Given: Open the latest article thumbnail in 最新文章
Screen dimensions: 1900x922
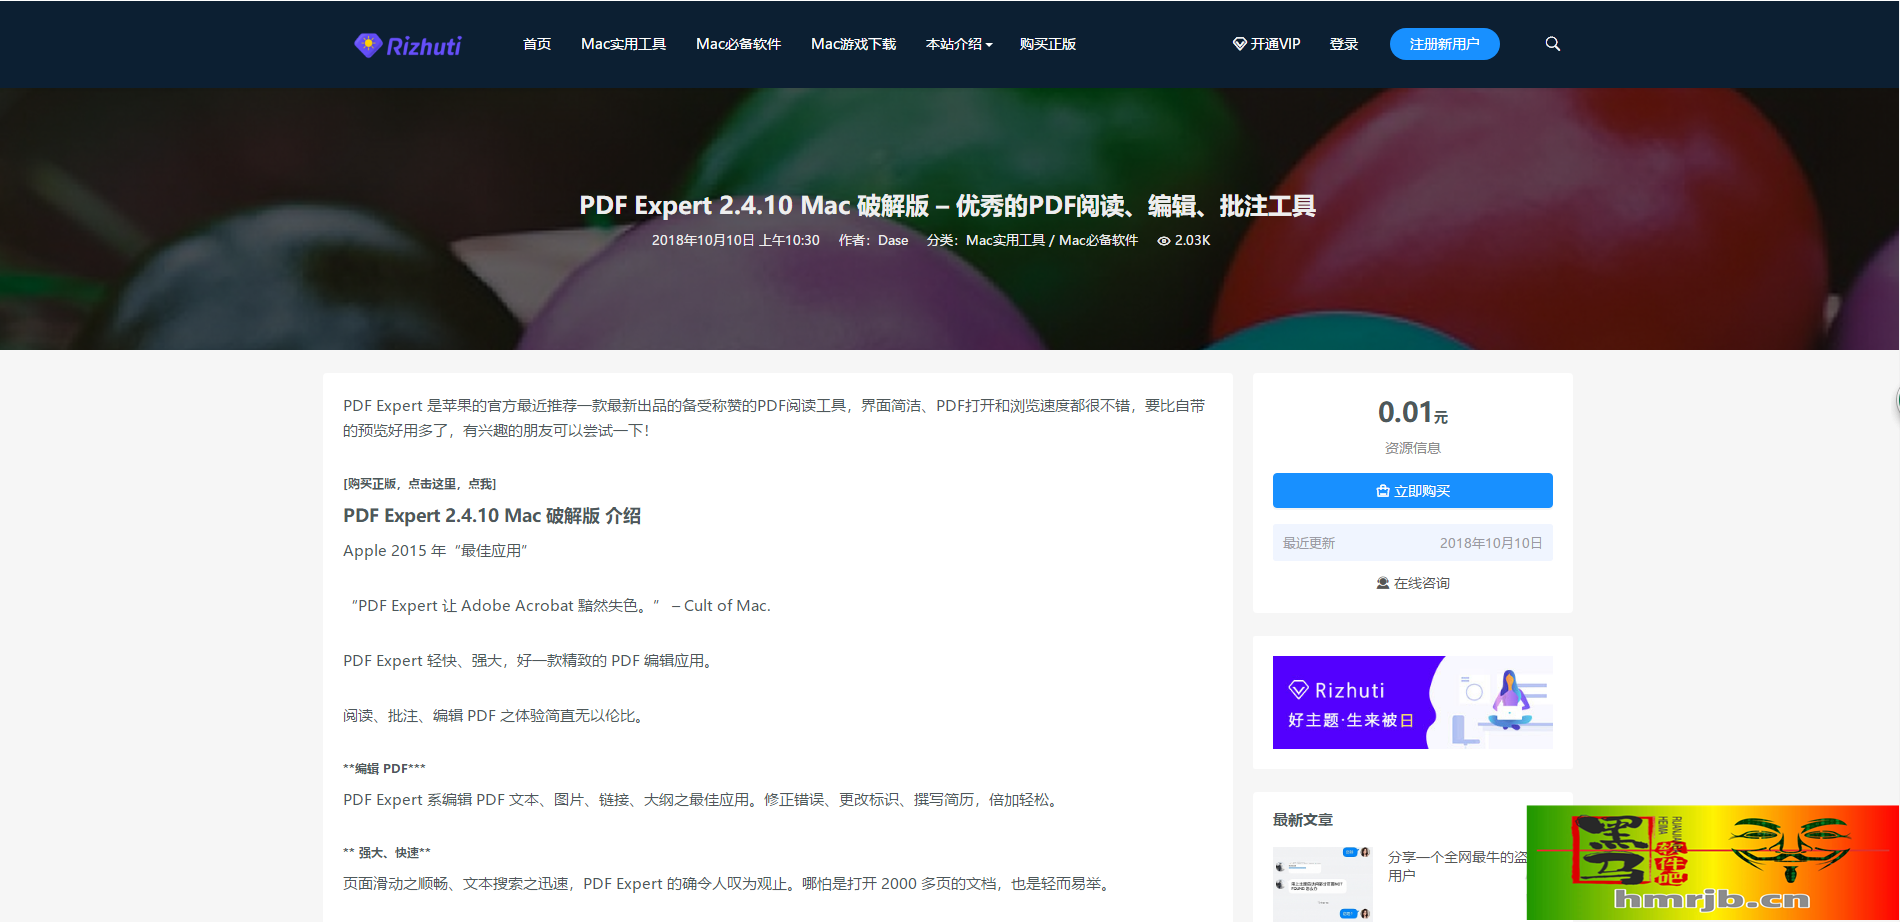Looking at the screenshot, I should [1323, 884].
